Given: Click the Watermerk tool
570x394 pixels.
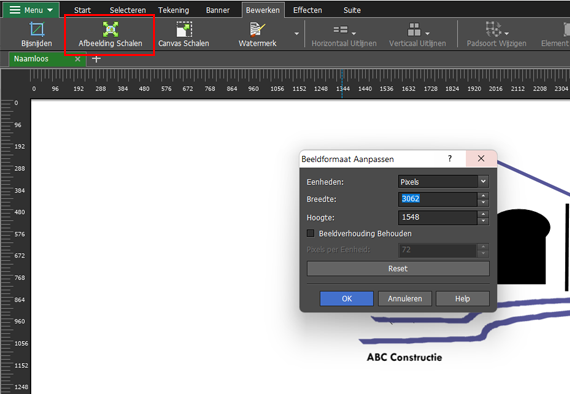Looking at the screenshot, I should (257, 35).
